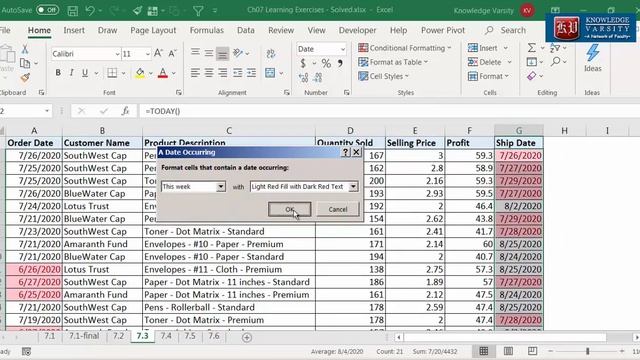
Task: Open the Formulas ribbon tab
Action: (x=207, y=30)
